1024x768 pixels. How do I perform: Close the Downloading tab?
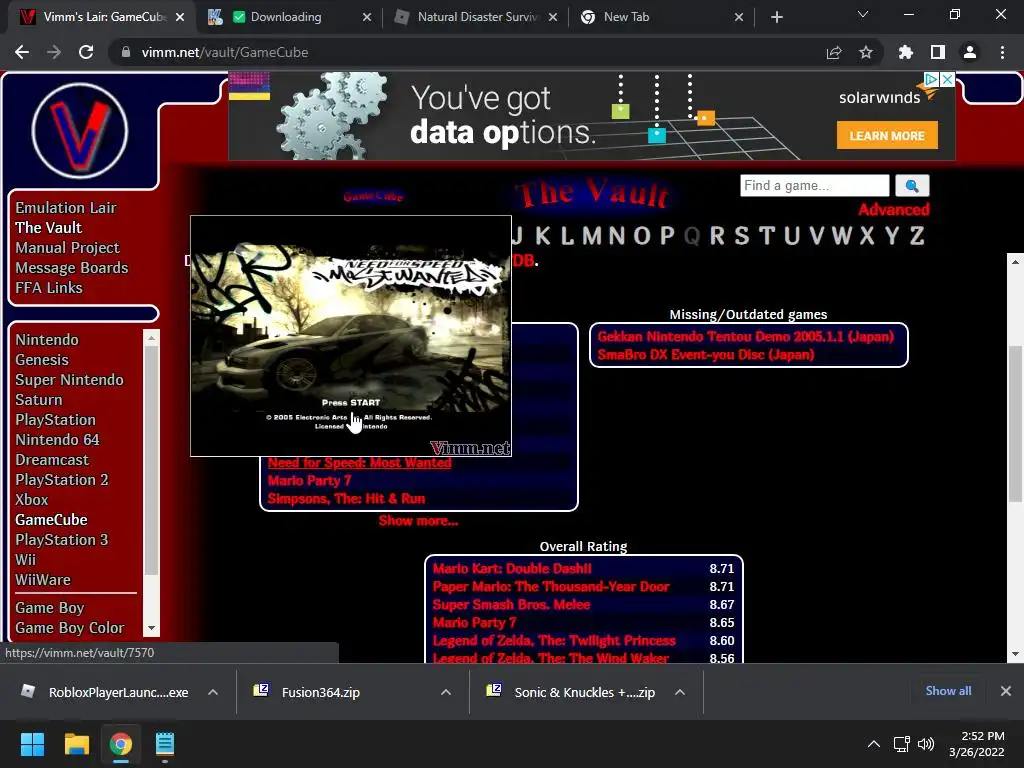pyautogui.click(x=367, y=17)
